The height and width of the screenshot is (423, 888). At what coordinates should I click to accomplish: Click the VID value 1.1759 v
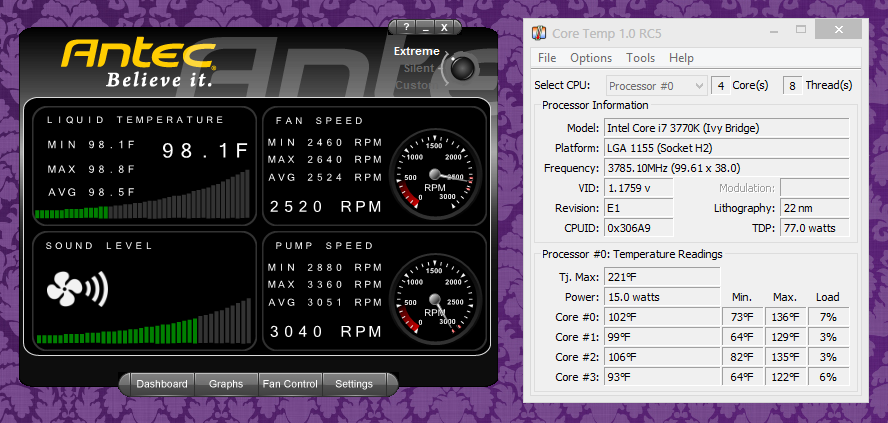[639, 188]
